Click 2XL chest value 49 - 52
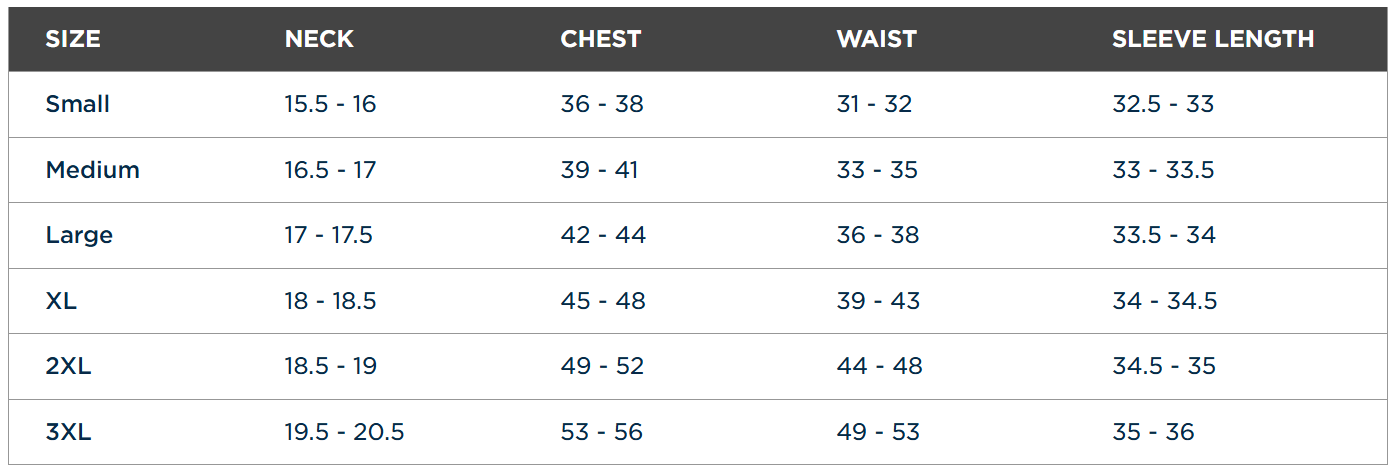Image resolution: width=1397 pixels, height=472 pixels. coord(602,367)
